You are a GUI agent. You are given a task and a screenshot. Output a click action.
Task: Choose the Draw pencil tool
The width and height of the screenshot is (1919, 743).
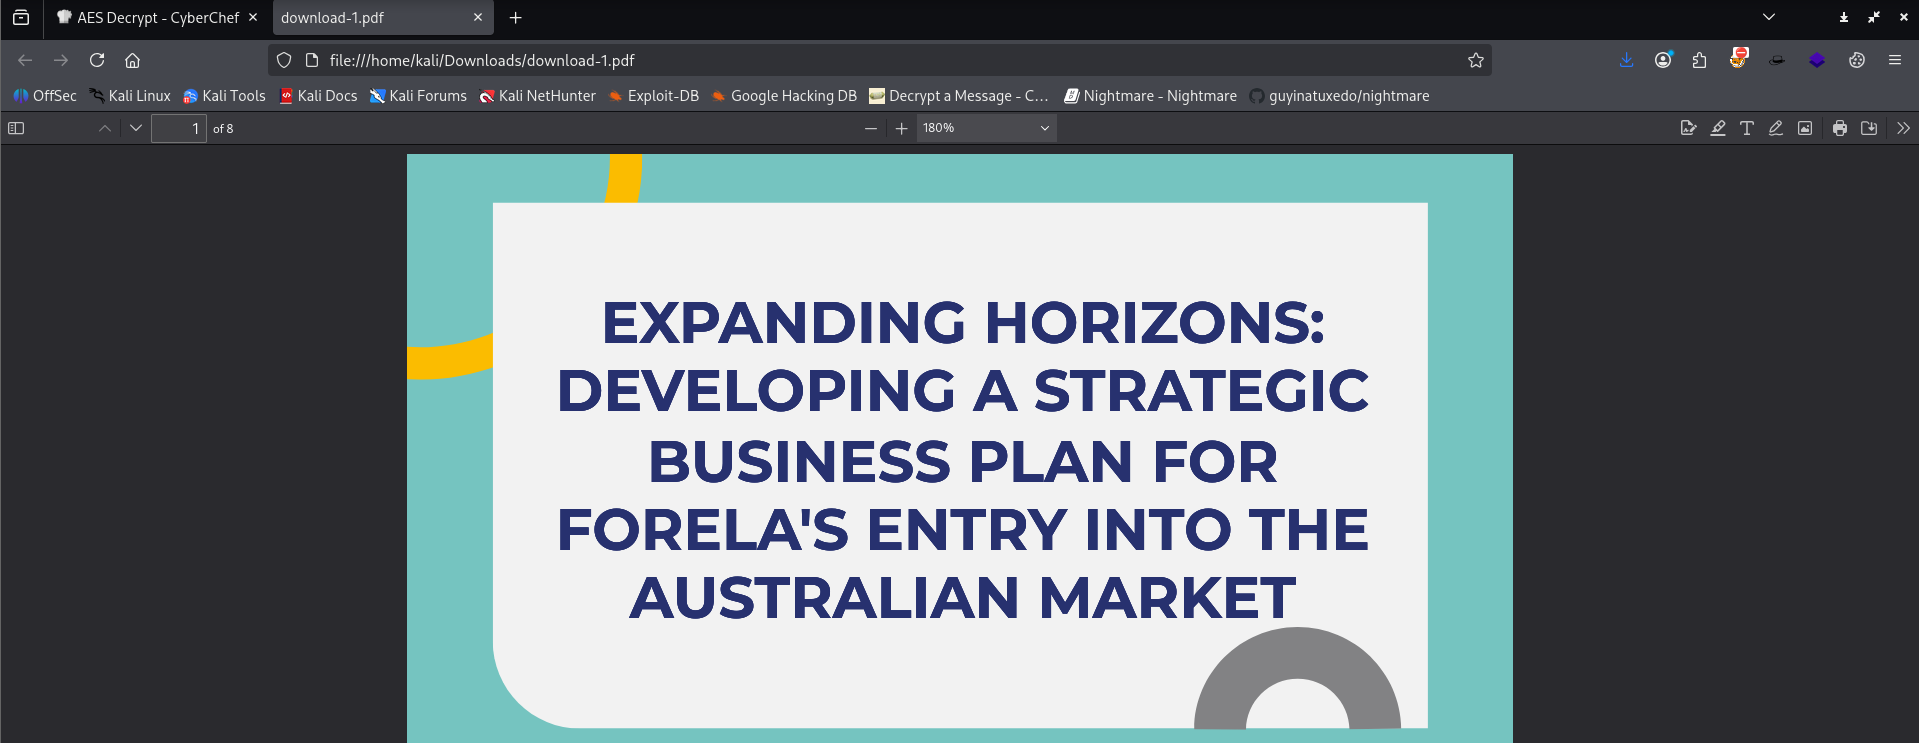(x=1776, y=128)
